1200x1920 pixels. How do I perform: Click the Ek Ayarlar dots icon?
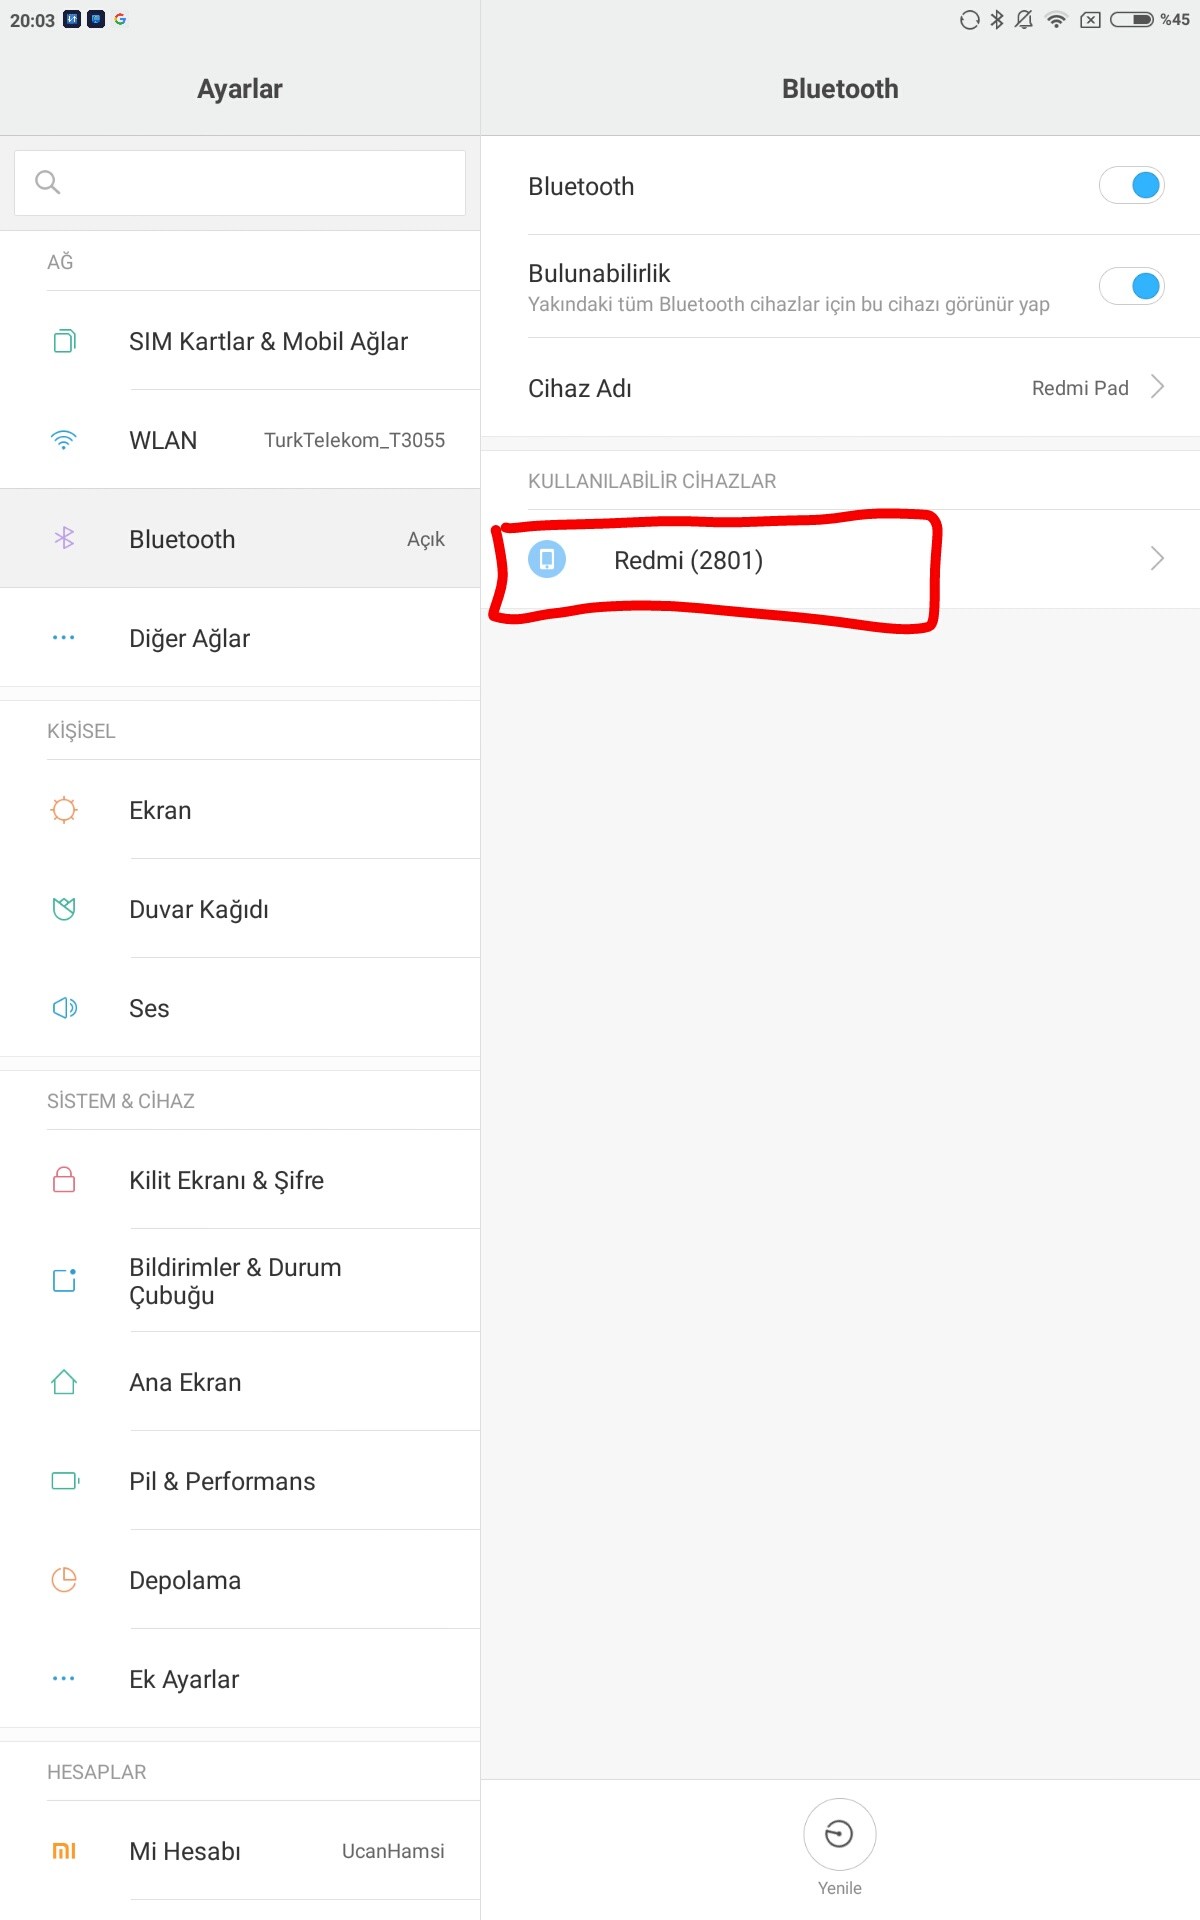64,1679
